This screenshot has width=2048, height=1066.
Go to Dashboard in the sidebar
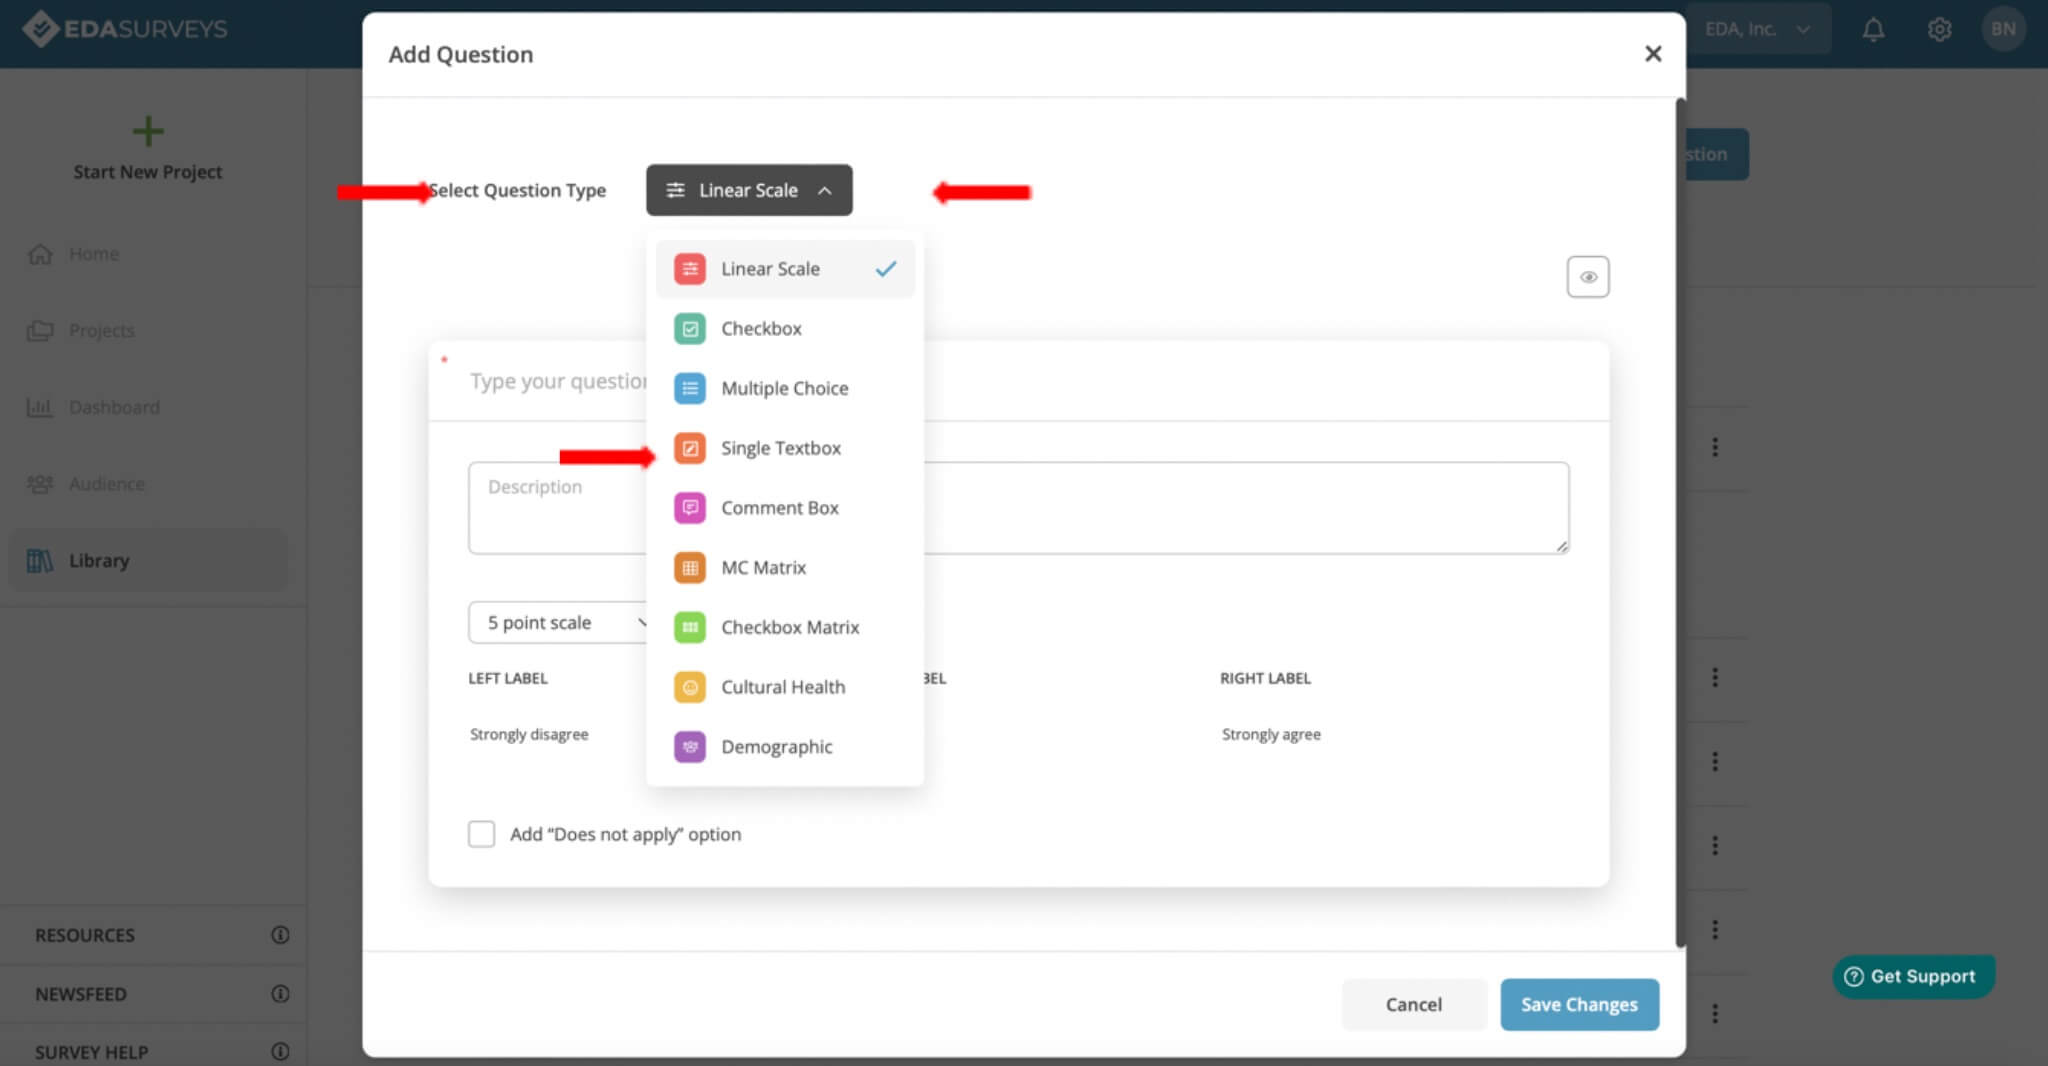[148, 407]
